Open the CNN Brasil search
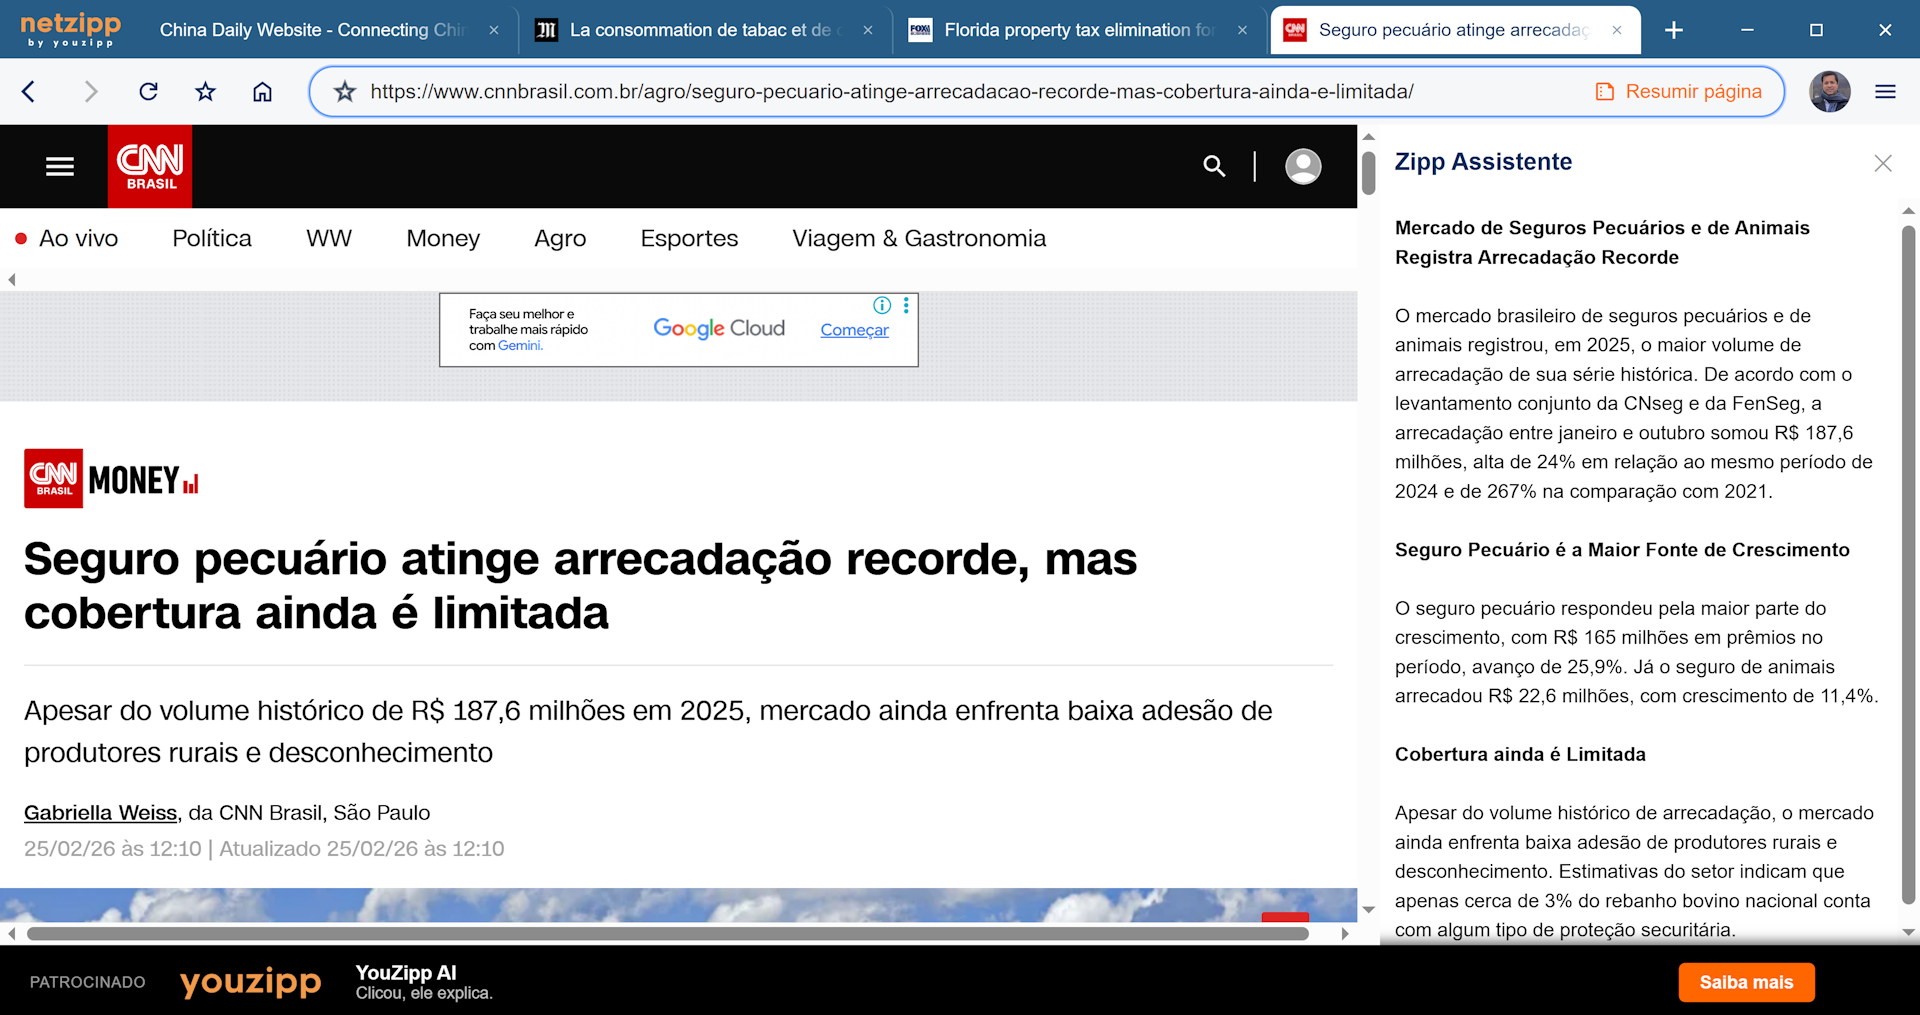Viewport: 1920px width, 1015px height. click(1214, 166)
